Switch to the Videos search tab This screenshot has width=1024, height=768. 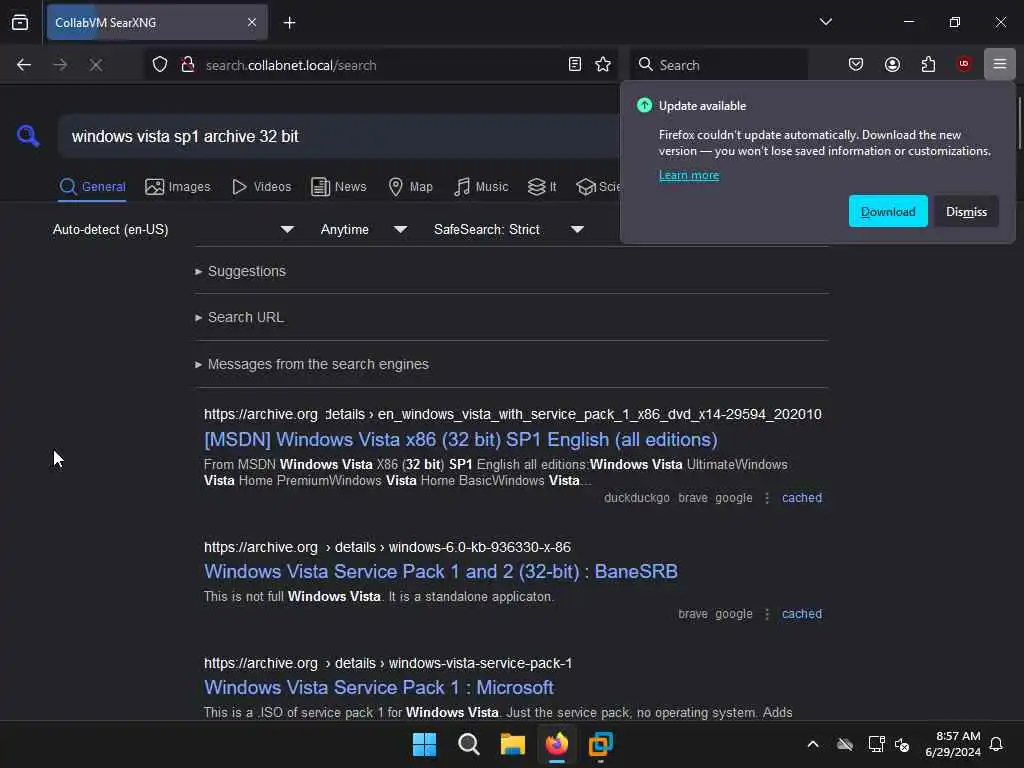pos(261,187)
